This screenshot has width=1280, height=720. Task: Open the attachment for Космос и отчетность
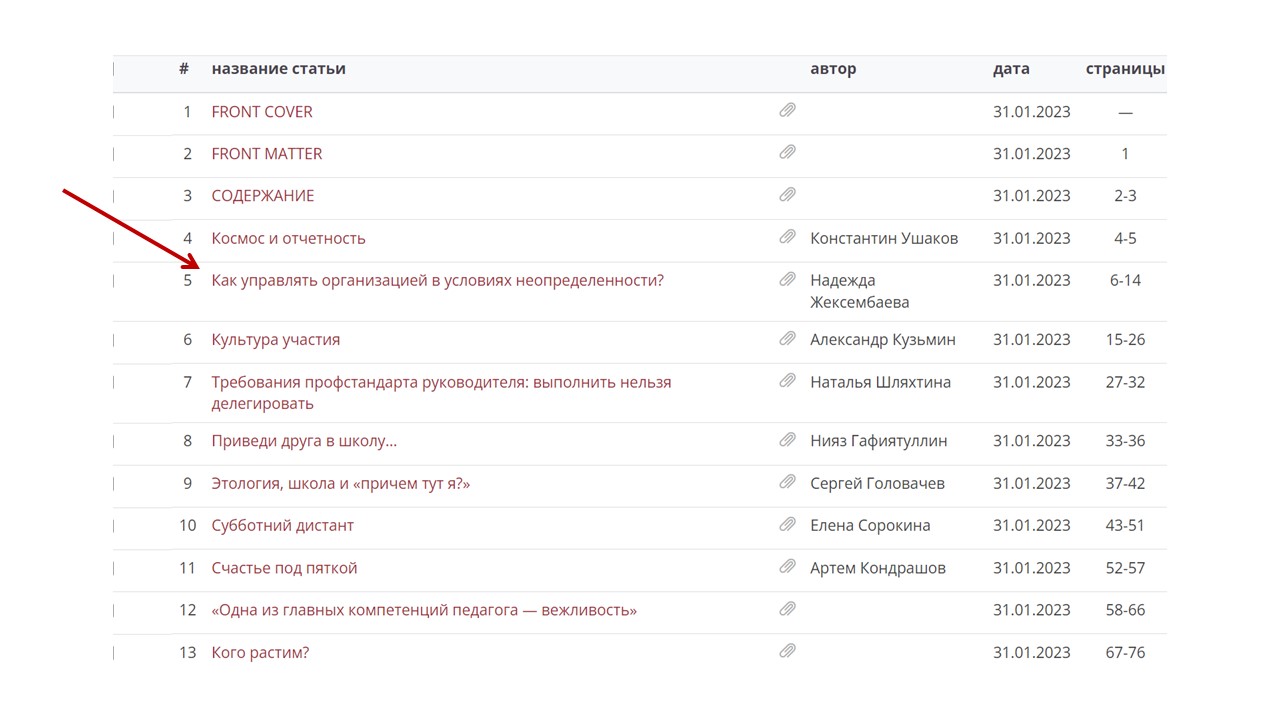pyautogui.click(x=787, y=238)
